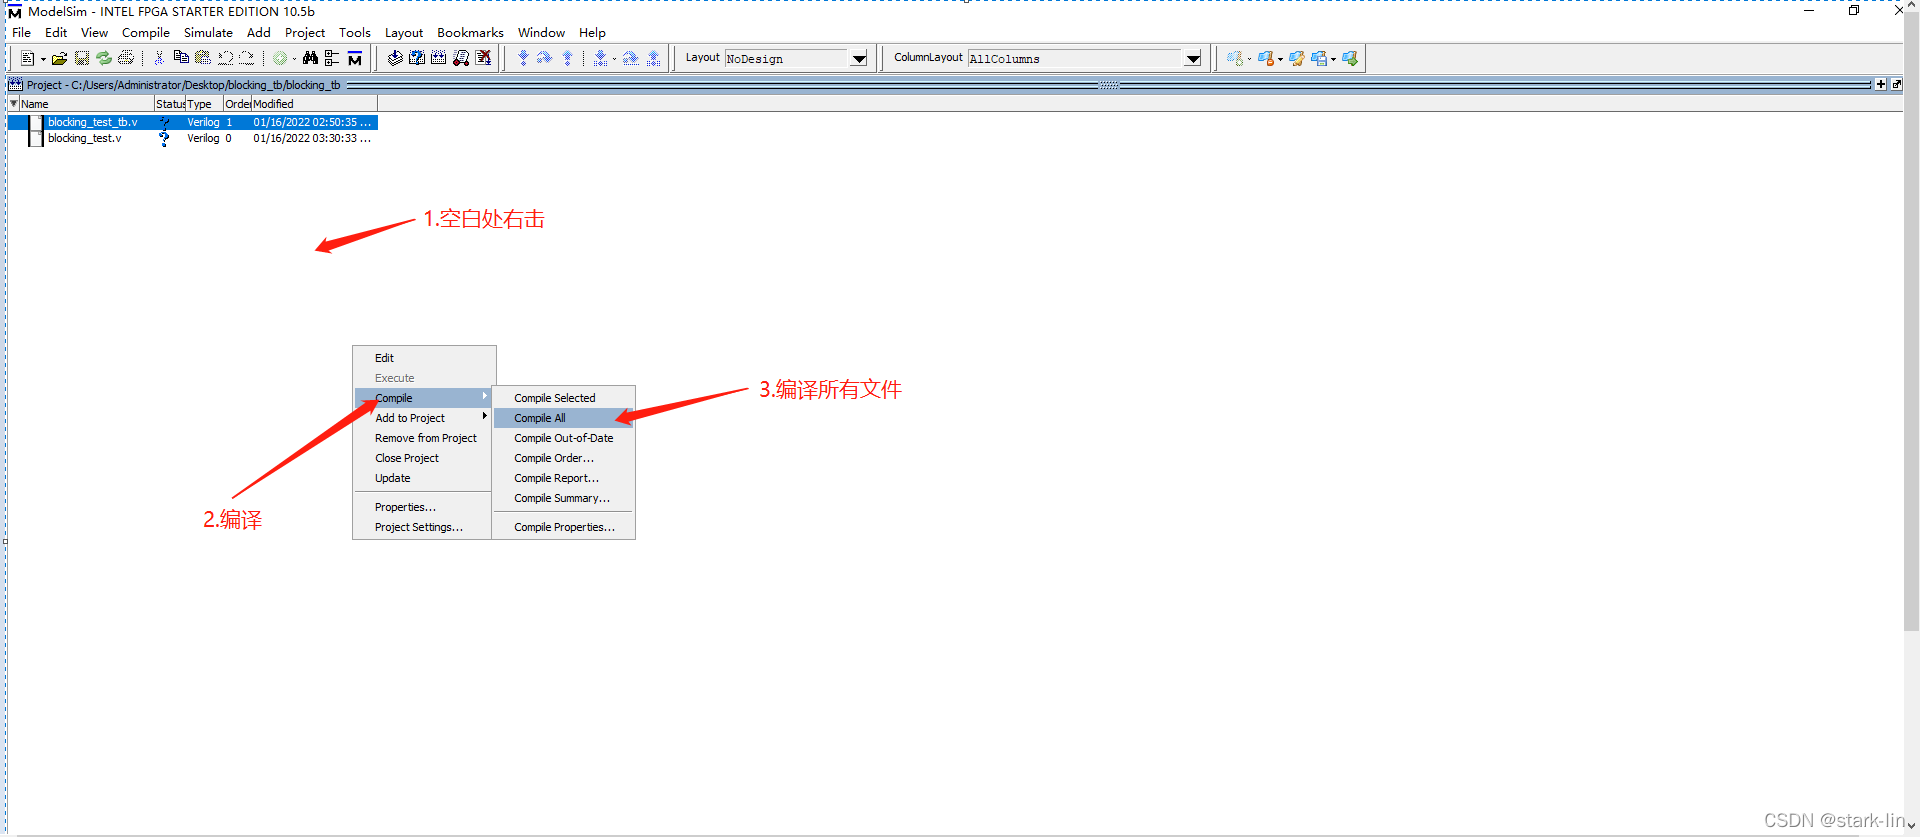
Task: Open the File menu
Action: 21,33
